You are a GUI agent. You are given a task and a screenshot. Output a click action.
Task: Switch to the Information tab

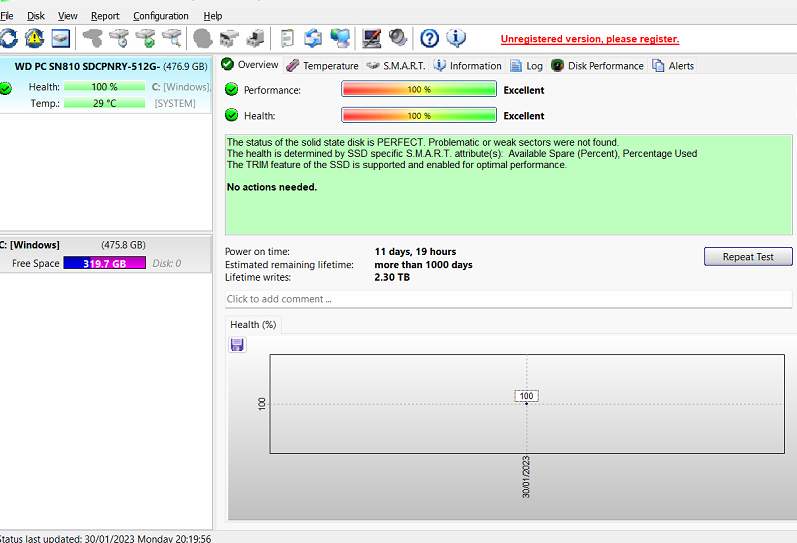(468, 66)
